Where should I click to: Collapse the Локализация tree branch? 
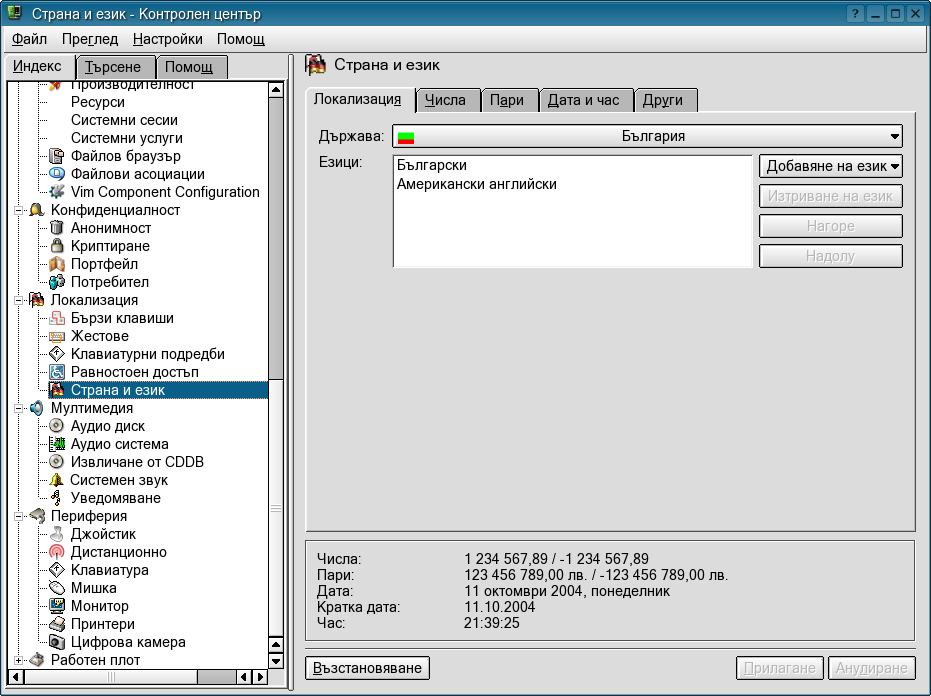pyautogui.click(x=19, y=300)
